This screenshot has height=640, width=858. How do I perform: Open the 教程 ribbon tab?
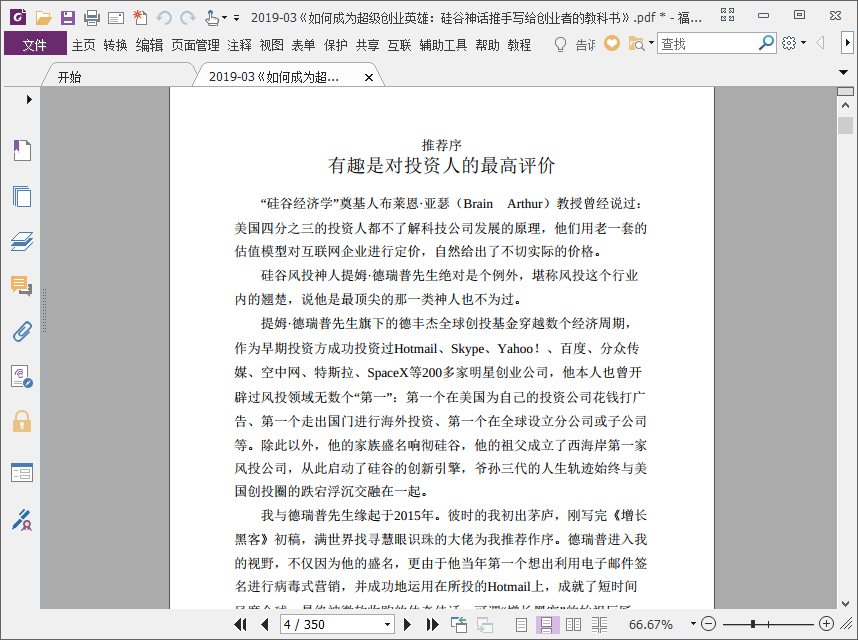click(519, 45)
